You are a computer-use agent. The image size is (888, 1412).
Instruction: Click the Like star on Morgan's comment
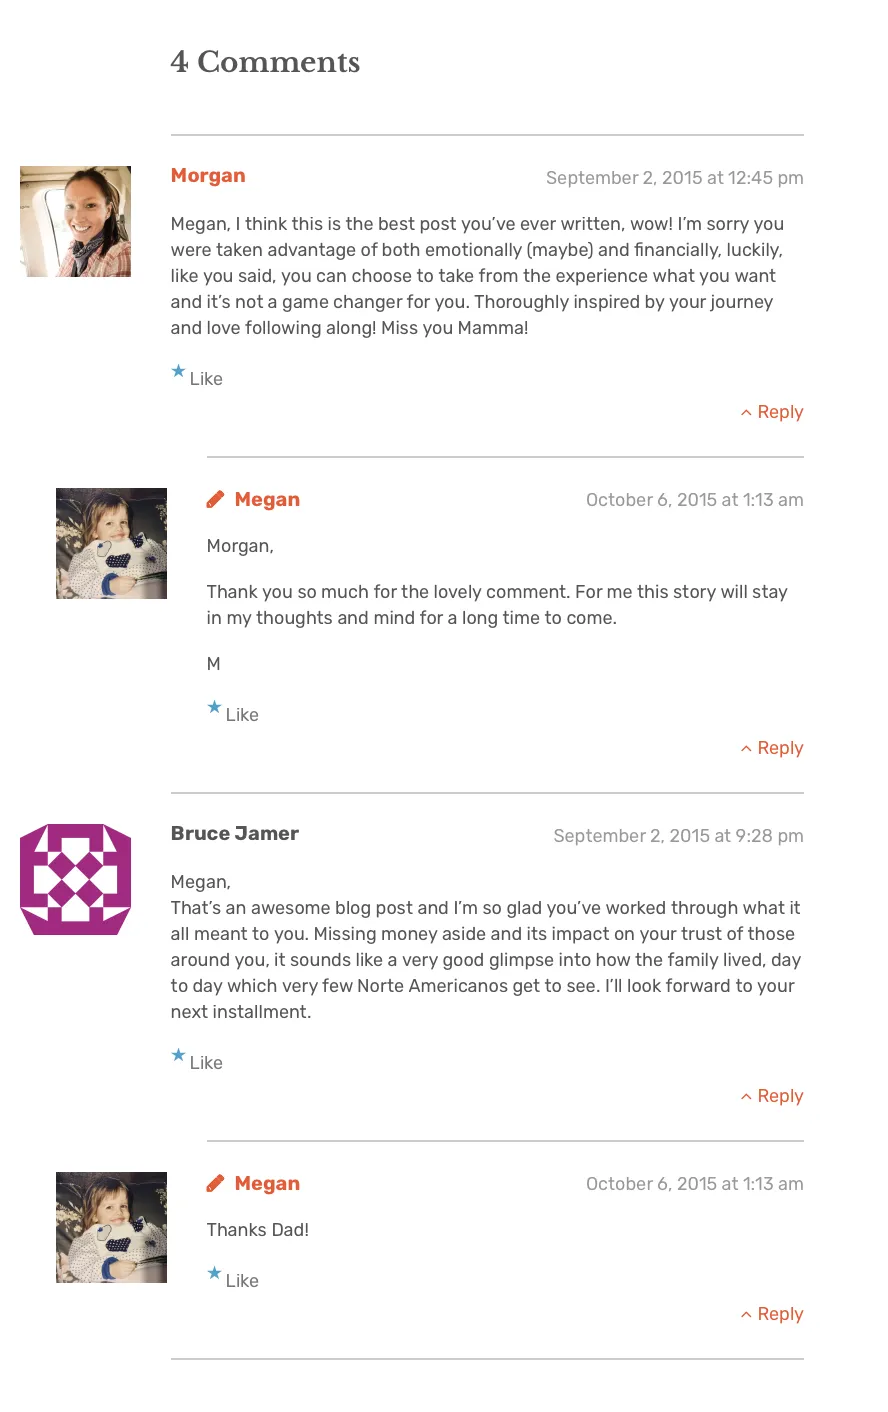click(179, 372)
